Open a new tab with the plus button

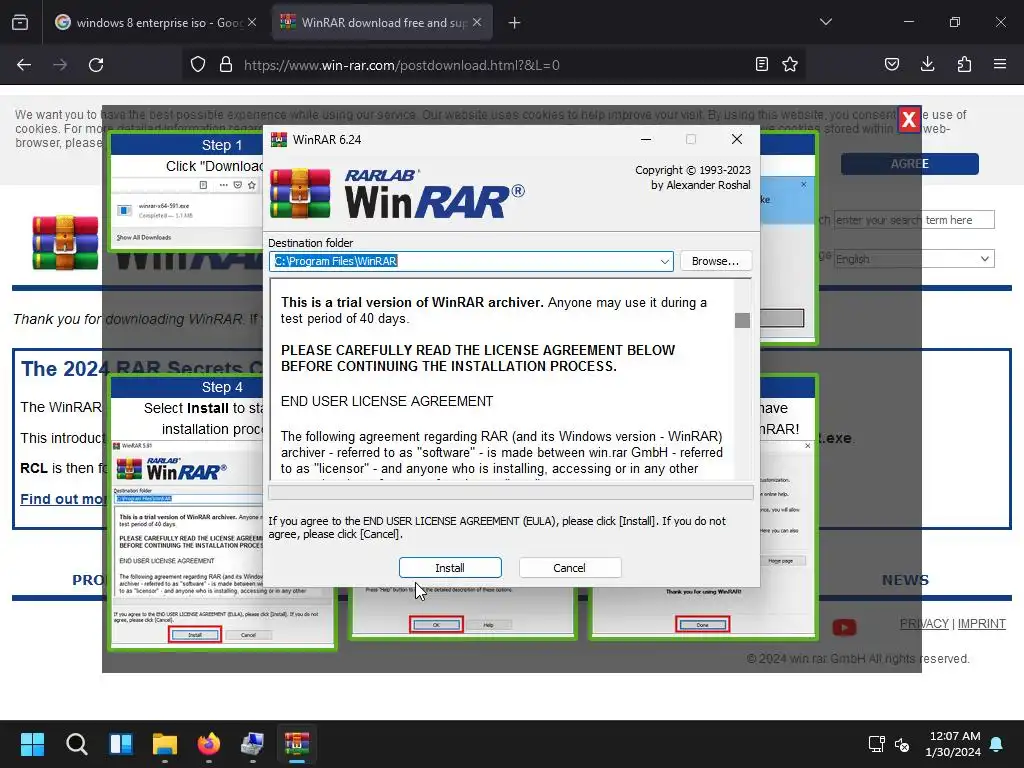515,23
